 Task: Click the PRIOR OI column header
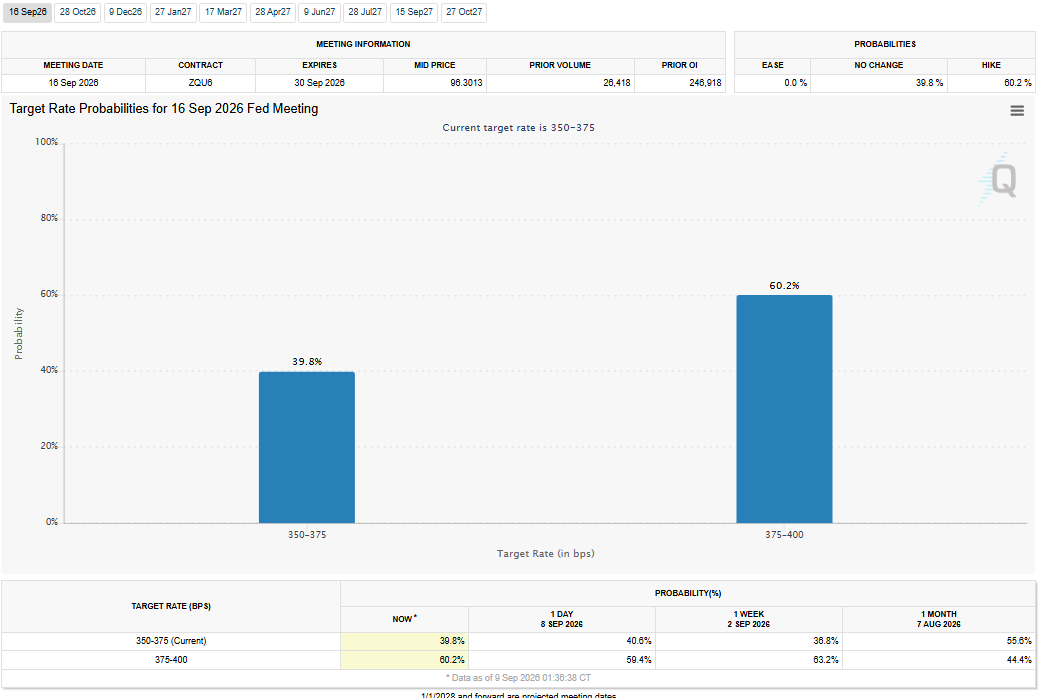point(679,66)
